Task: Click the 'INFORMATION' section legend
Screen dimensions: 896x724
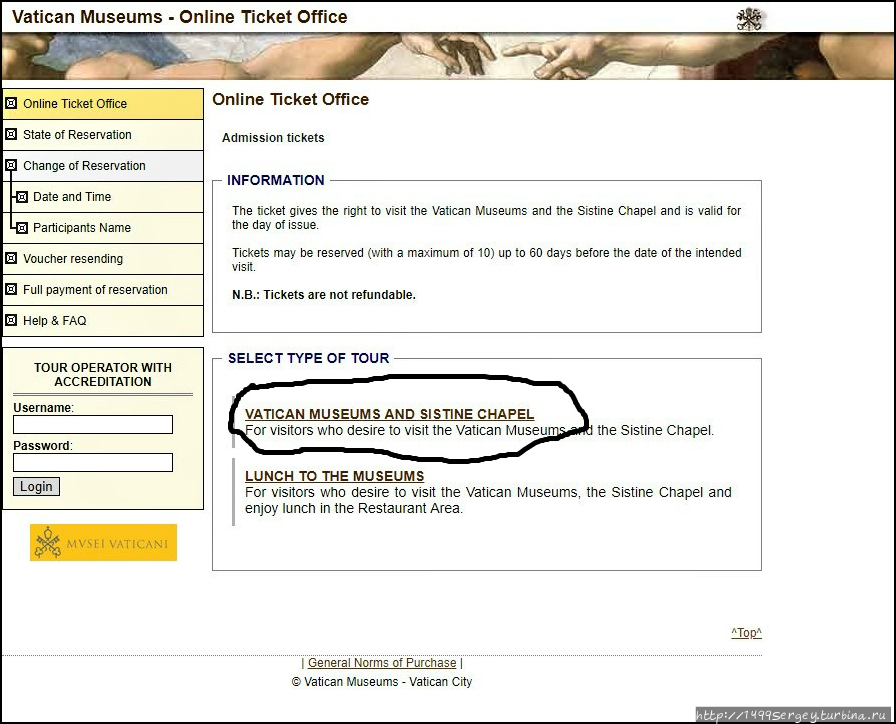Action: click(275, 180)
